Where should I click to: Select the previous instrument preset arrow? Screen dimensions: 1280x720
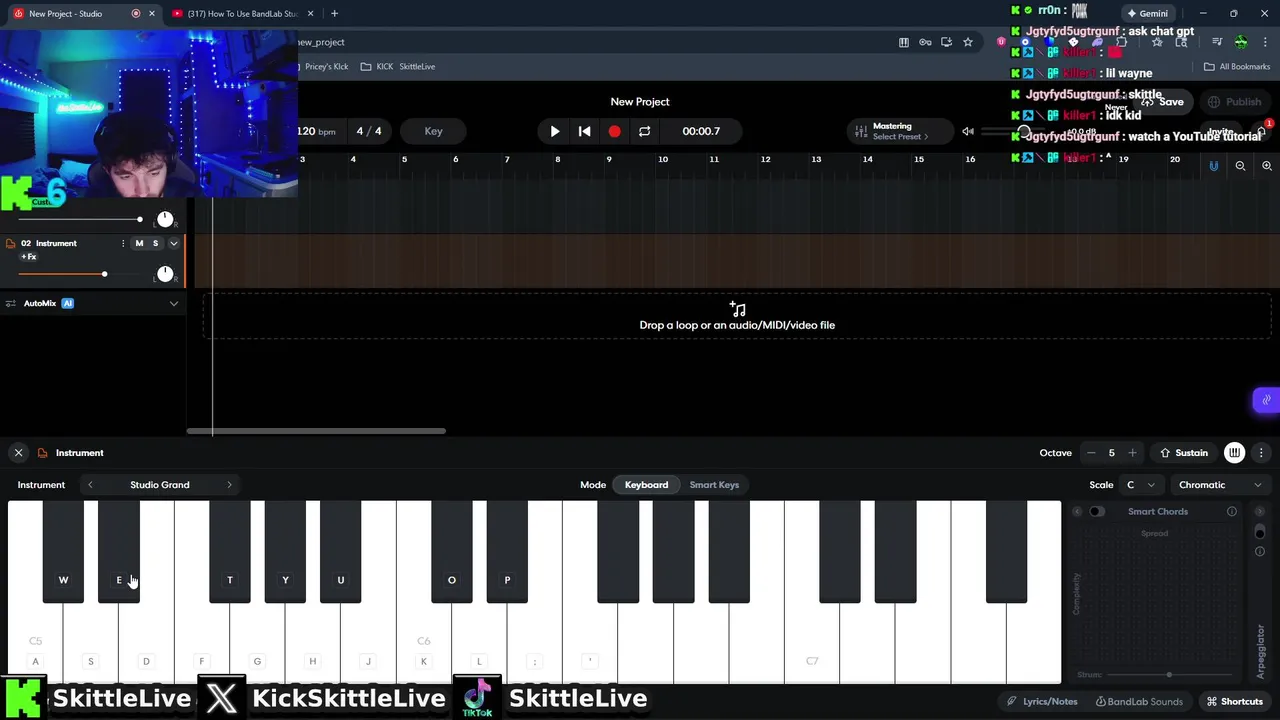pyautogui.click(x=90, y=485)
